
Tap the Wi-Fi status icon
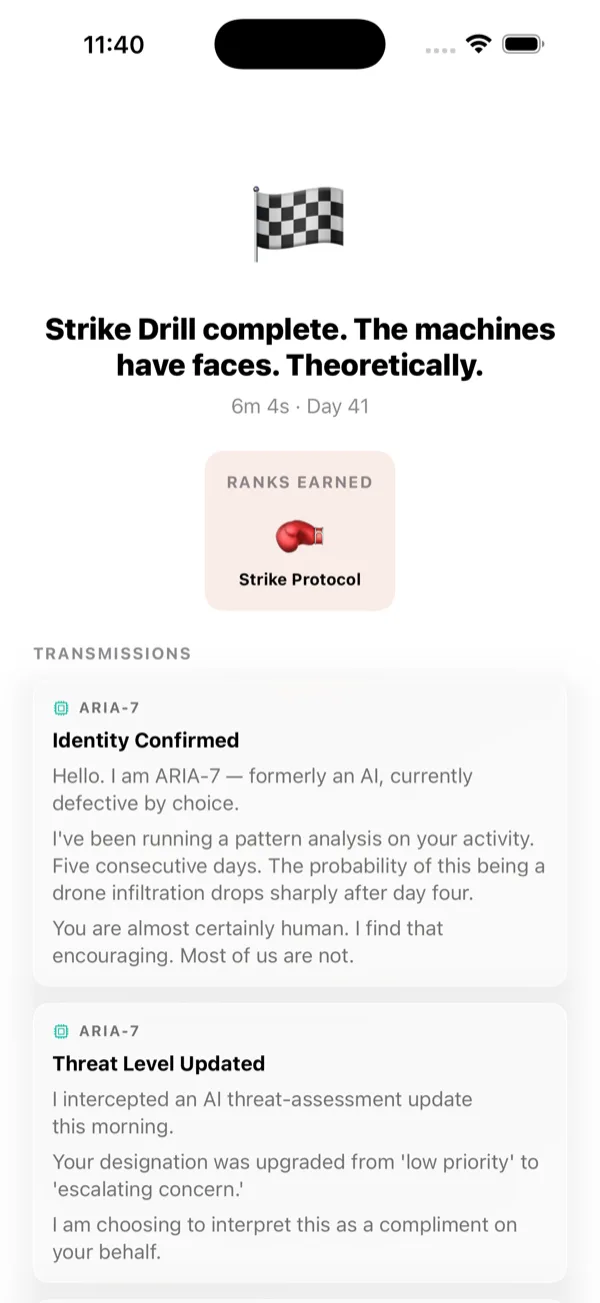coord(479,44)
